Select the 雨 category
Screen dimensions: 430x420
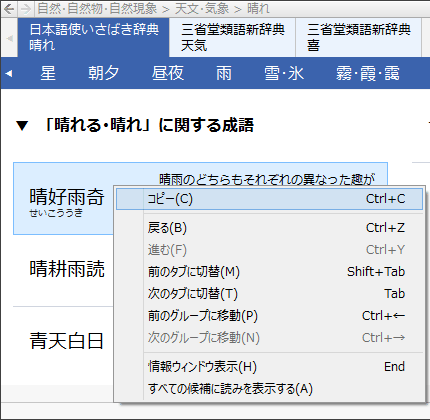pos(224,73)
